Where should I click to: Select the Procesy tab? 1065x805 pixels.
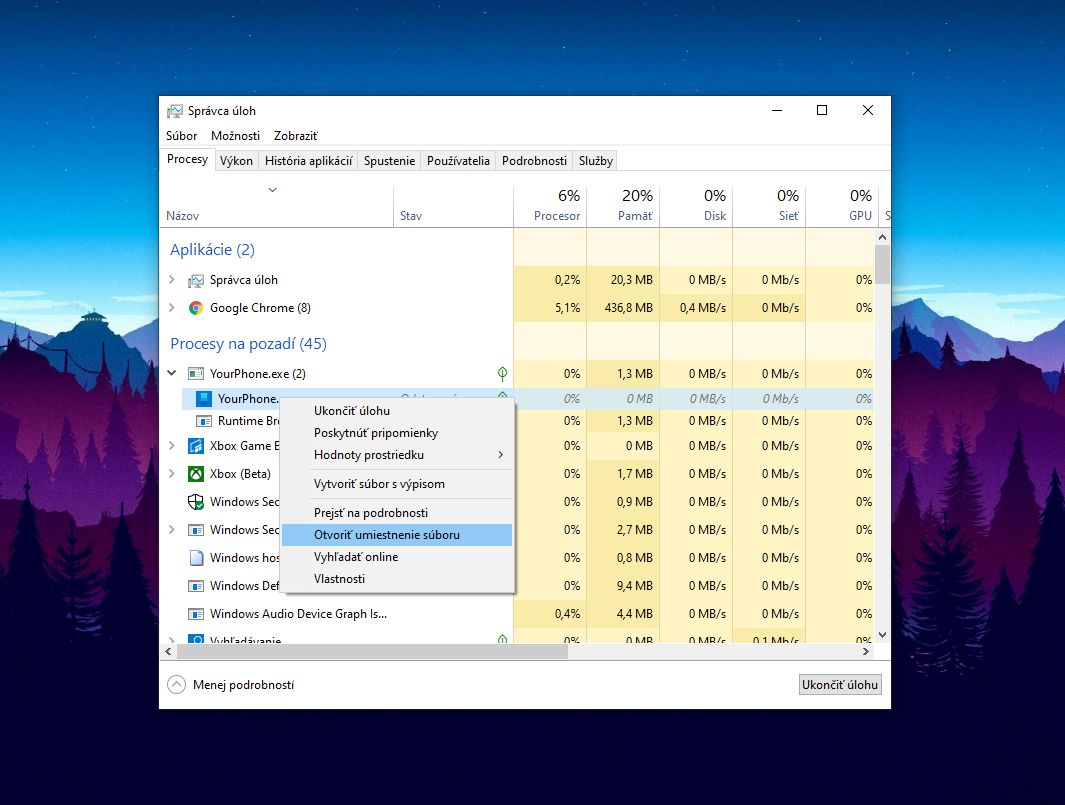[x=187, y=159]
